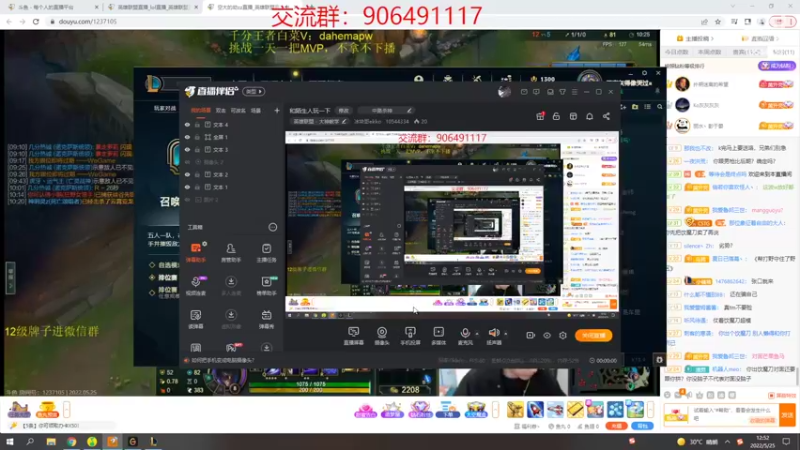Open the notification bell in the streaming app

click(x=589, y=116)
